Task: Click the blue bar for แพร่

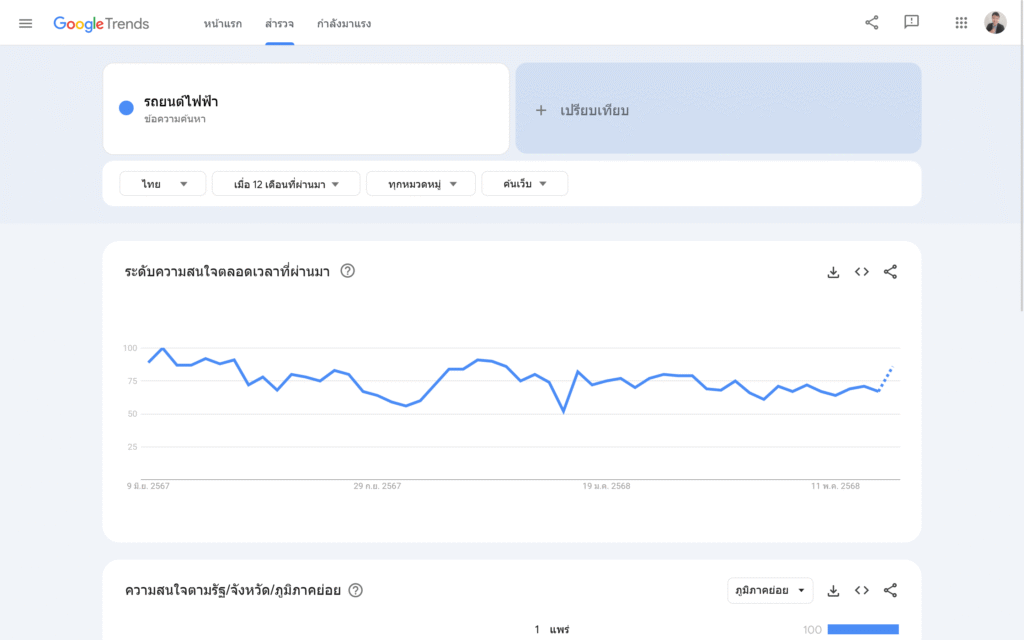Action: pos(863,630)
